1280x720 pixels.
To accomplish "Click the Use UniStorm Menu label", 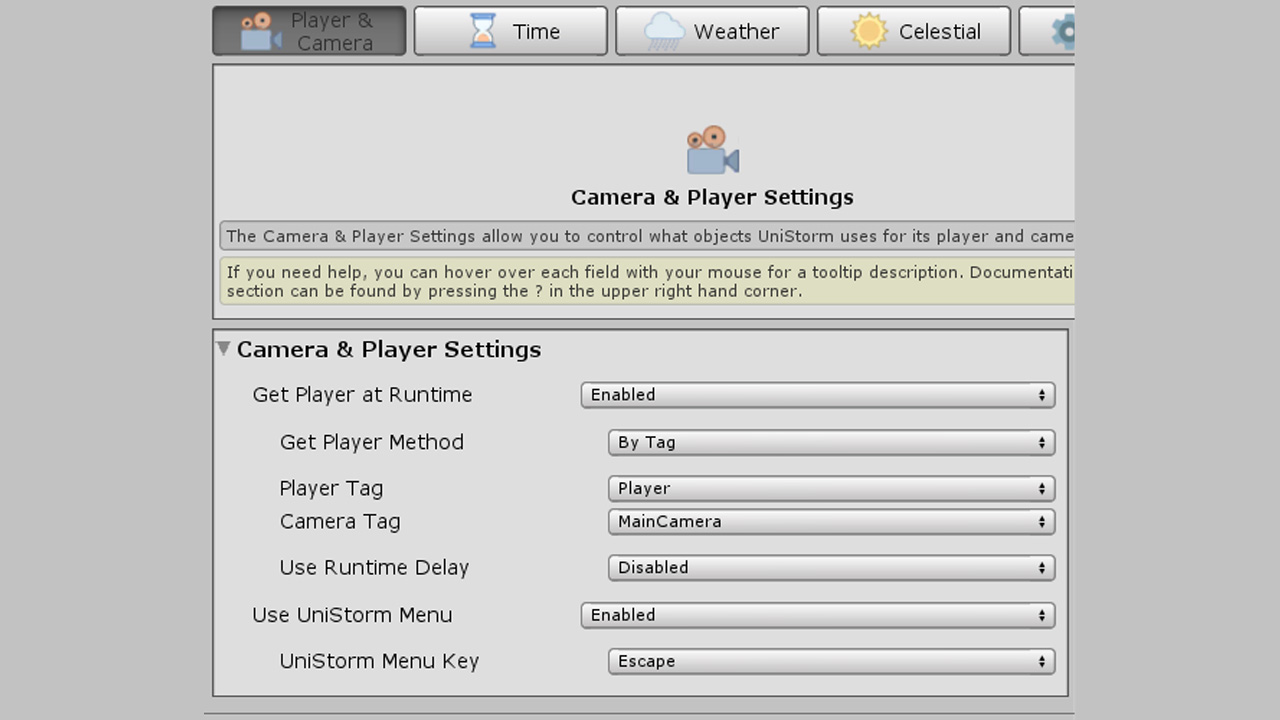I will pyautogui.click(x=352, y=615).
